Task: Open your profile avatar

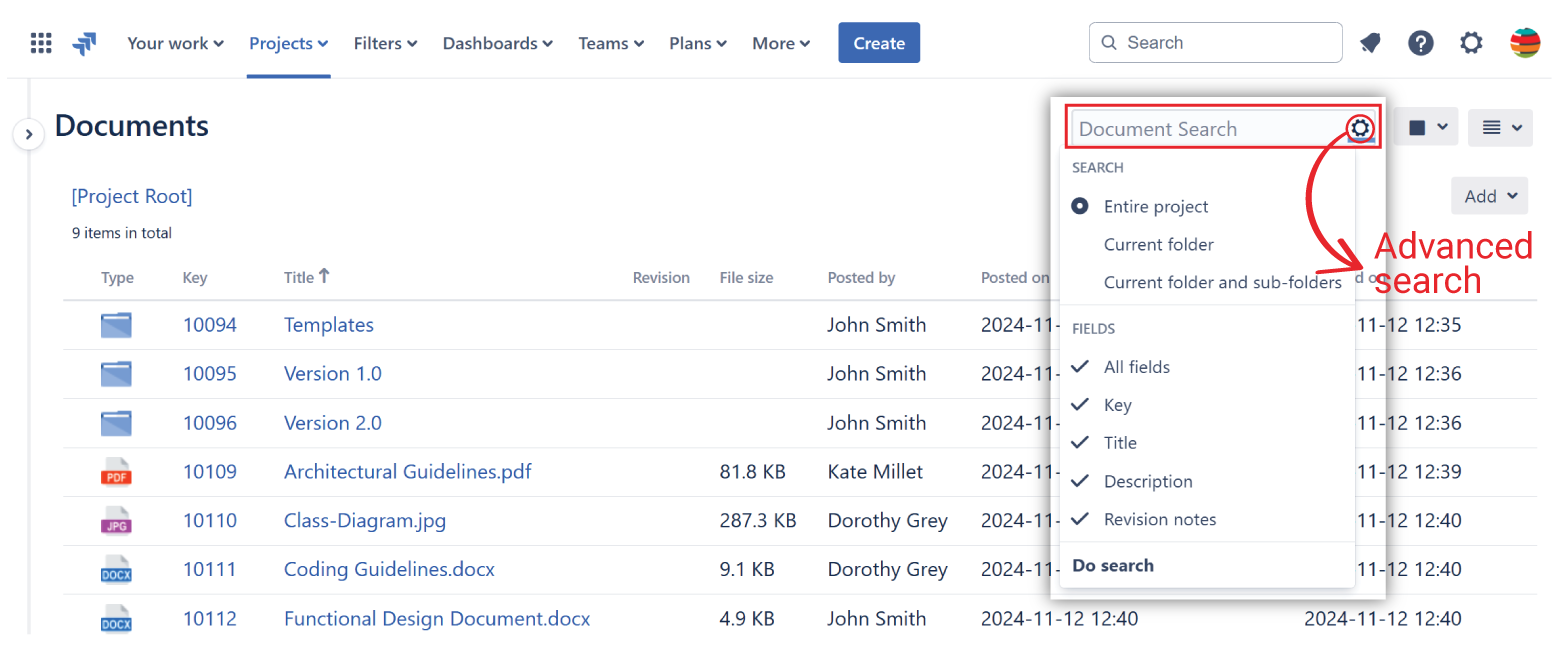Action: 1524,42
